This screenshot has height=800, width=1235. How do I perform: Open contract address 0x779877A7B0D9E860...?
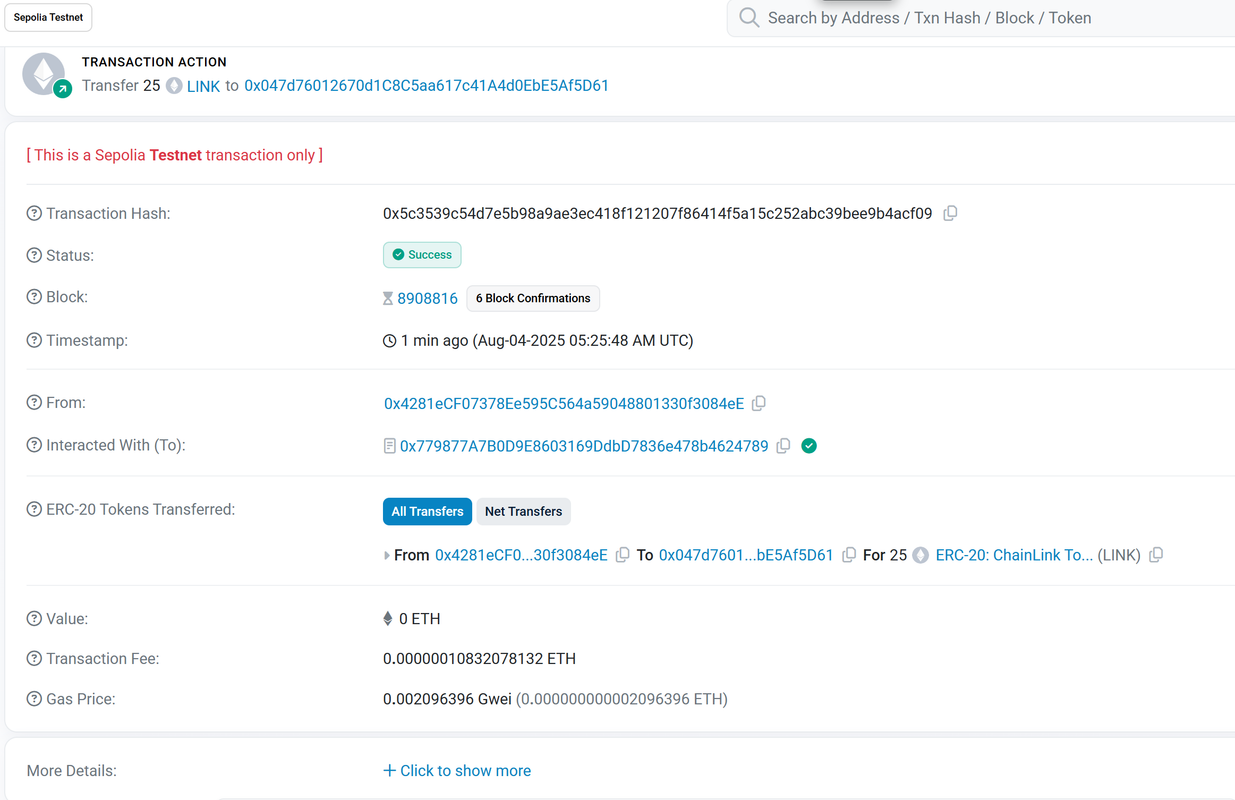(x=584, y=446)
